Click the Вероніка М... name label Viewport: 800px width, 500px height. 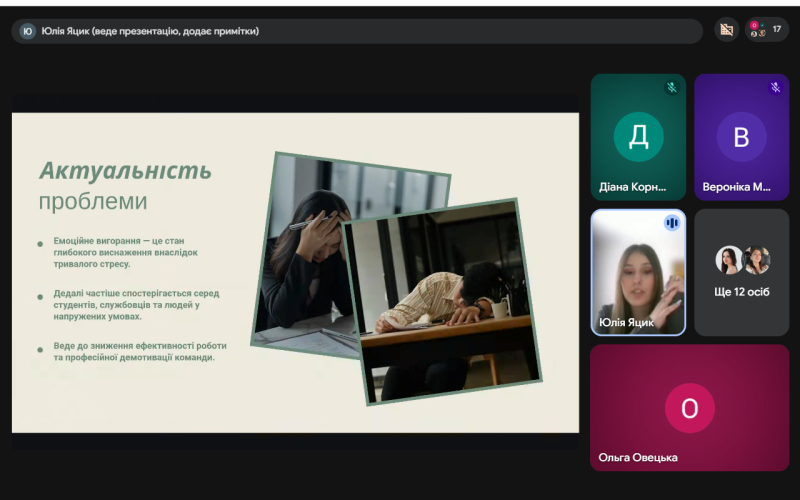coord(736,187)
